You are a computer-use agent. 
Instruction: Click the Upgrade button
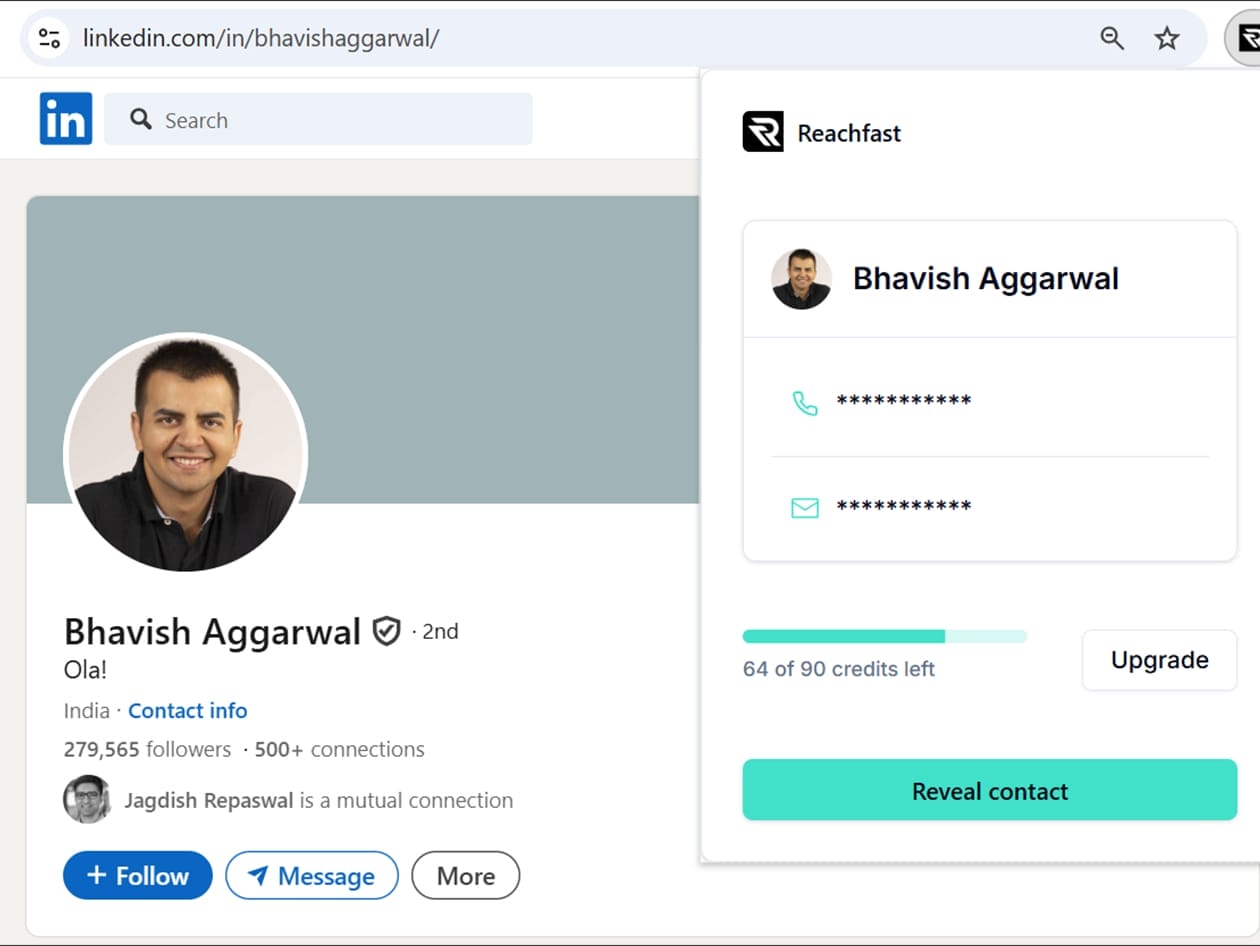click(1159, 660)
